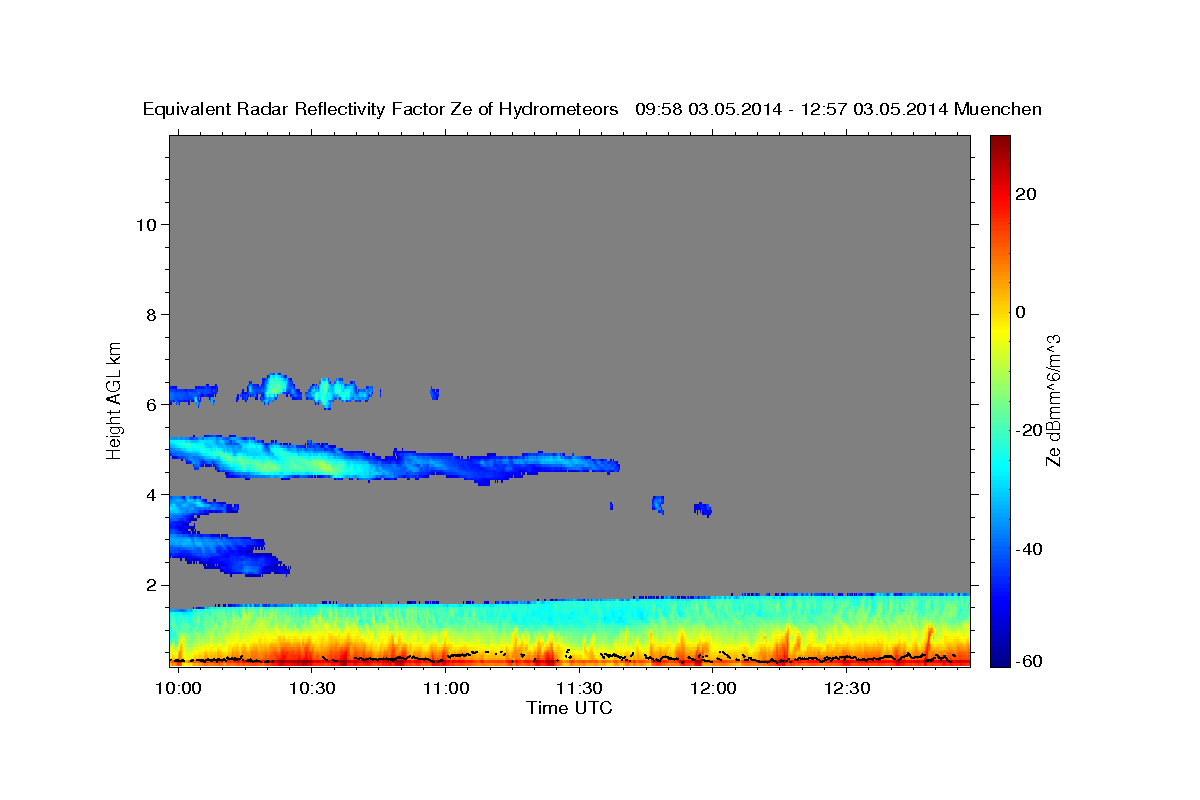Screen dimensions: 1200x800
Task: Click the colorbar label 'Ze dBmm^6/m^3'
Action: [1053, 400]
